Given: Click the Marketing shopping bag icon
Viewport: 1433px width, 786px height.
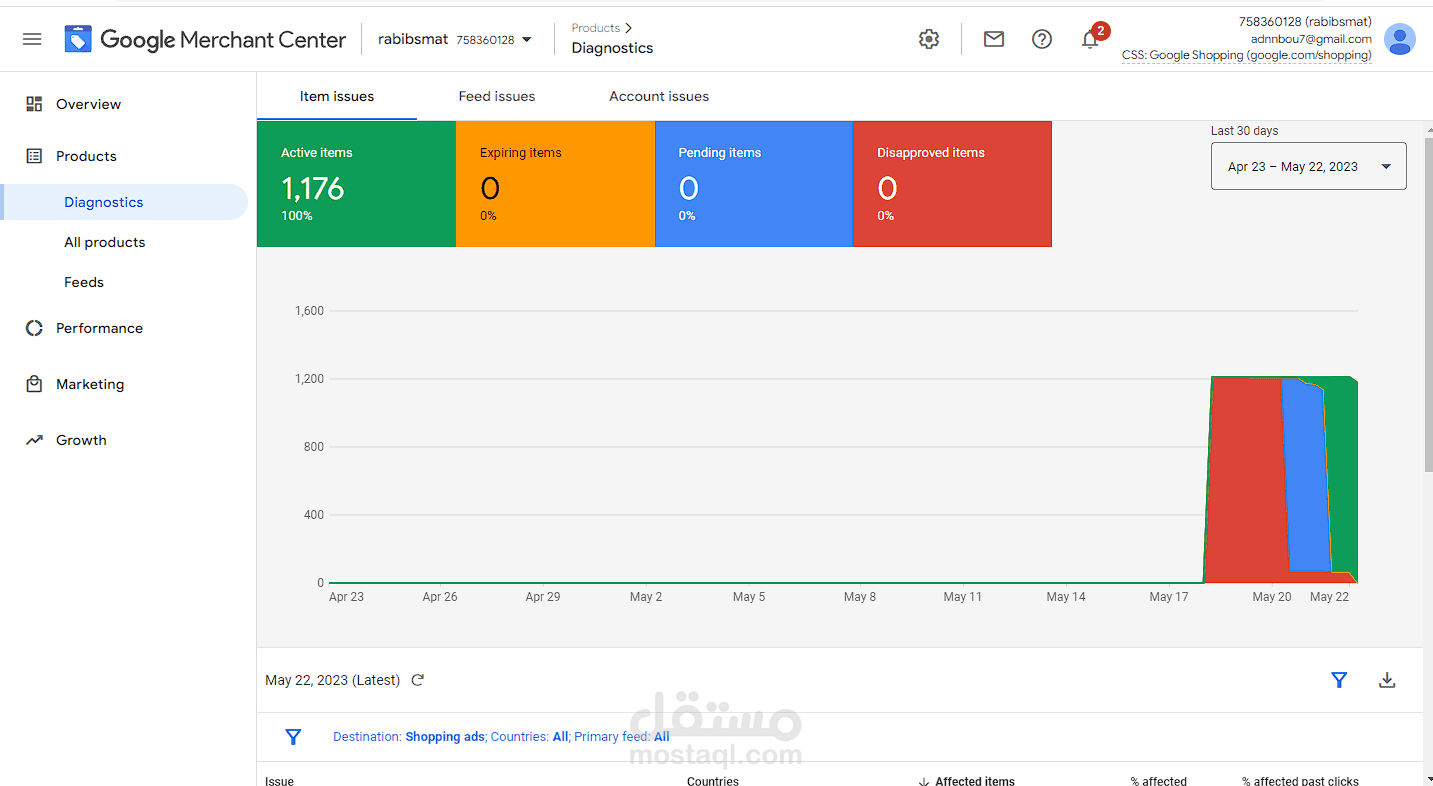Looking at the screenshot, I should (x=34, y=384).
